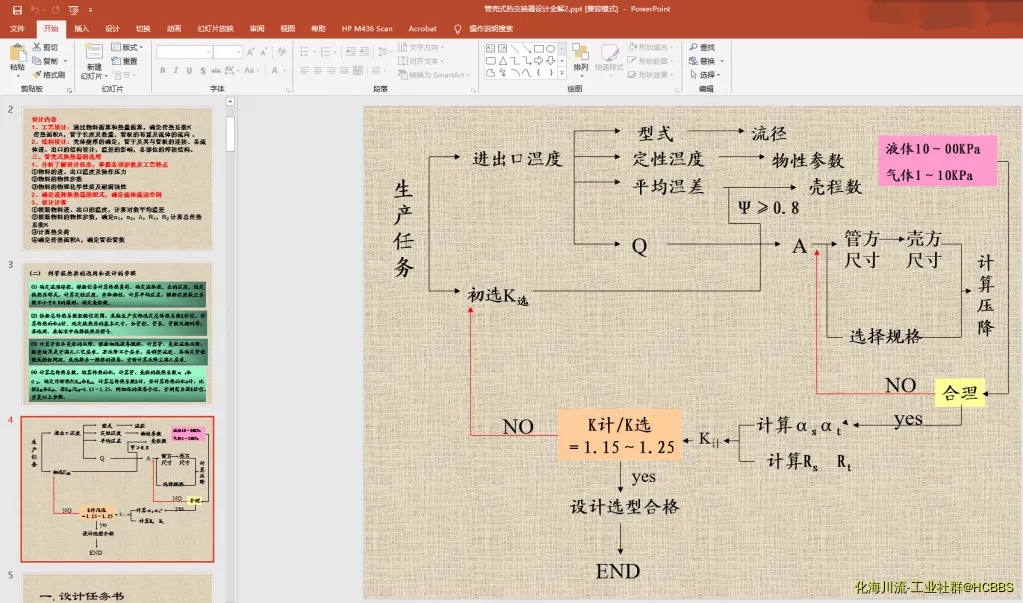Screen dimensions: 1023x603
Task: Toggle text Shadow (S) formatting
Action: tap(203, 70)
